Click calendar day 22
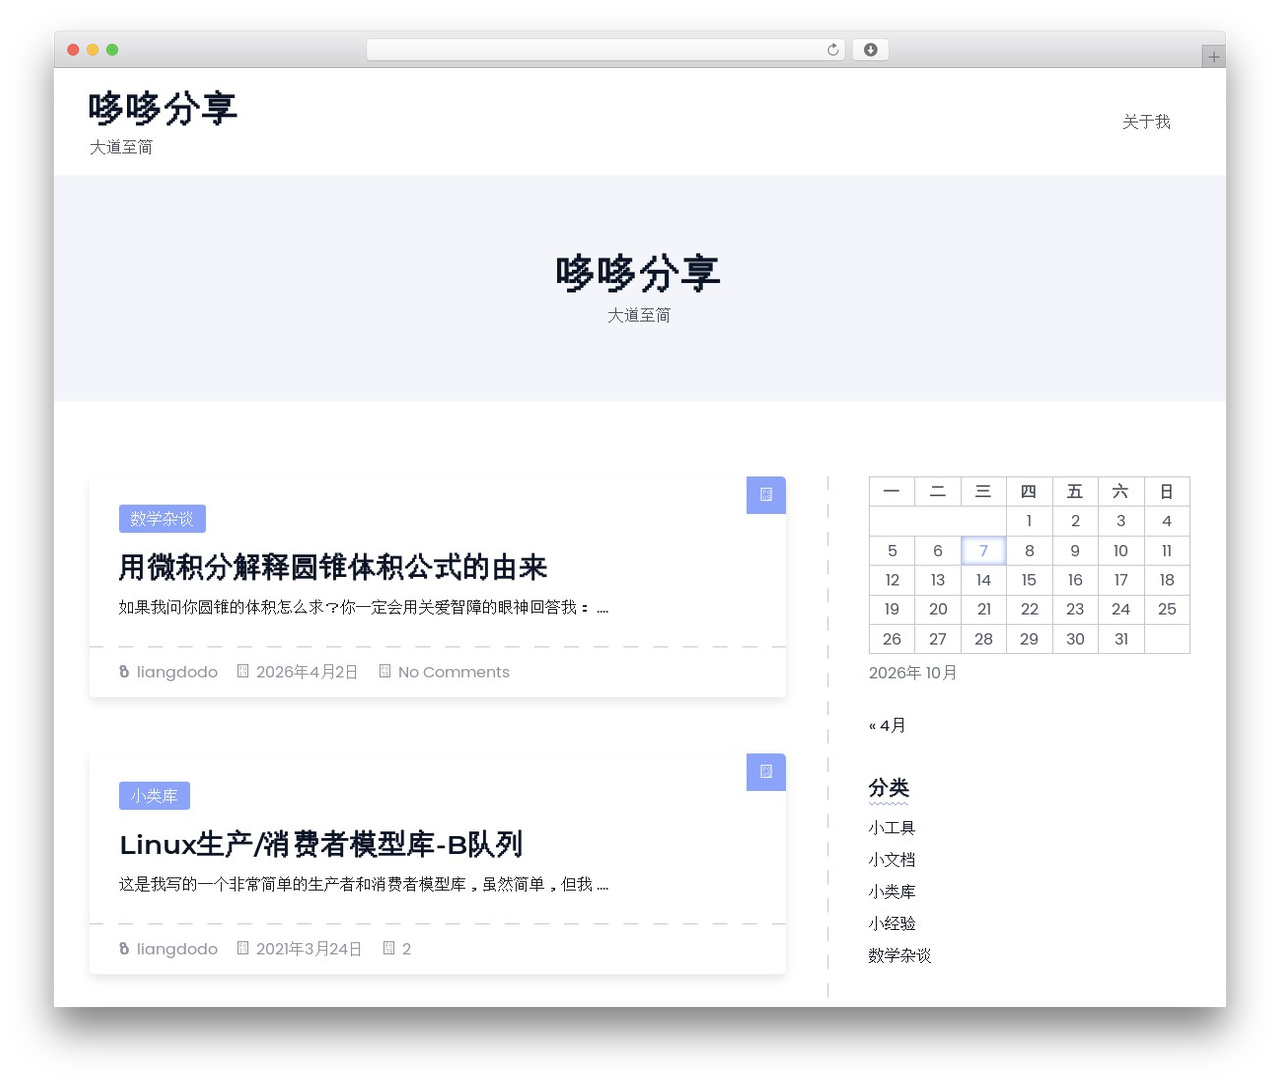 click(x=1029, y=609)
